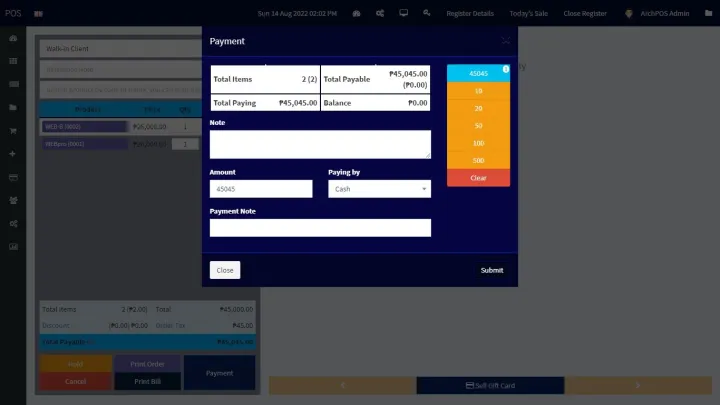The image size is (720, 405).
Task: Click the dashboard icon in top bar
Action: 357,14
